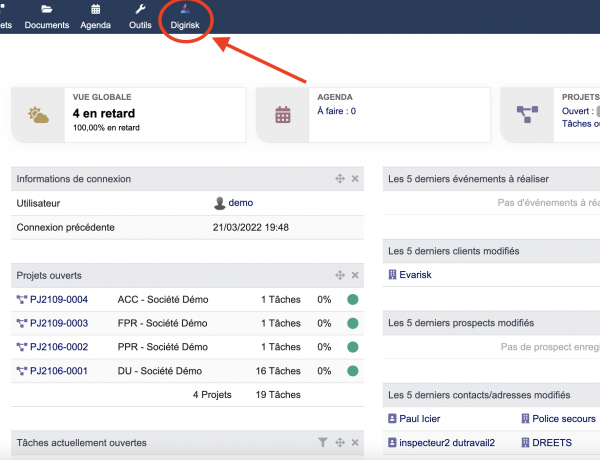Click 'ACC - Société Démo' project label
Image resolution: width=600 pixels, height=460 pixels.
click(x=163, y=299)
